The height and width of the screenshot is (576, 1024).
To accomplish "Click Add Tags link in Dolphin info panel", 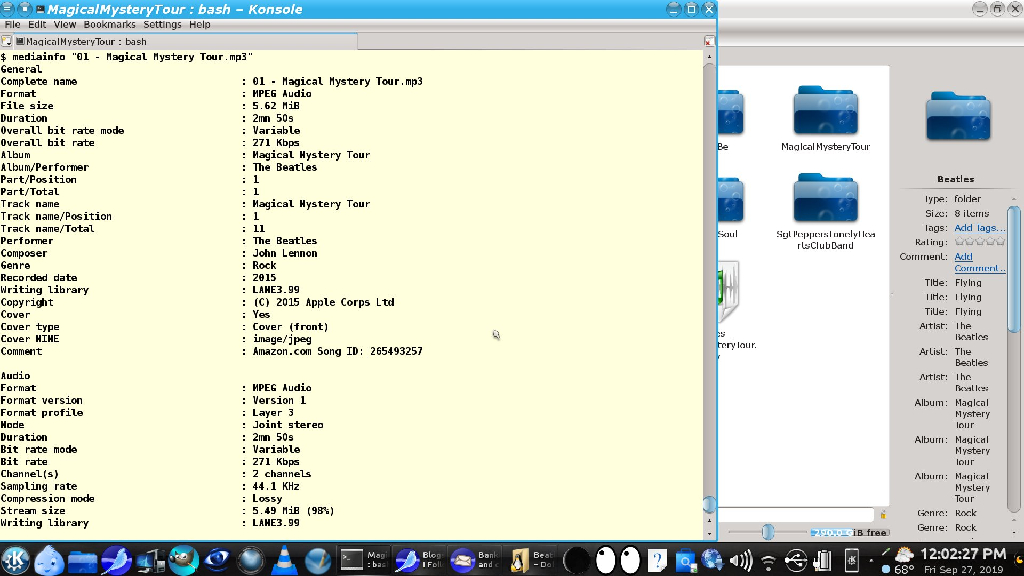I will point(980,228).
